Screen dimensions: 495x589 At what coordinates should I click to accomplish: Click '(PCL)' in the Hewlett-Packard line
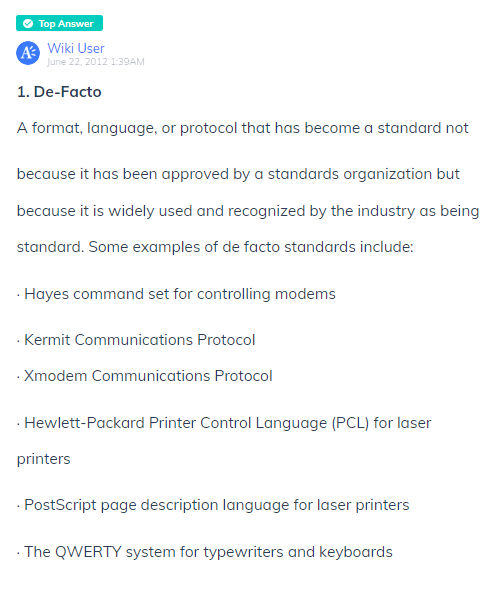click(x=350, y=423)
